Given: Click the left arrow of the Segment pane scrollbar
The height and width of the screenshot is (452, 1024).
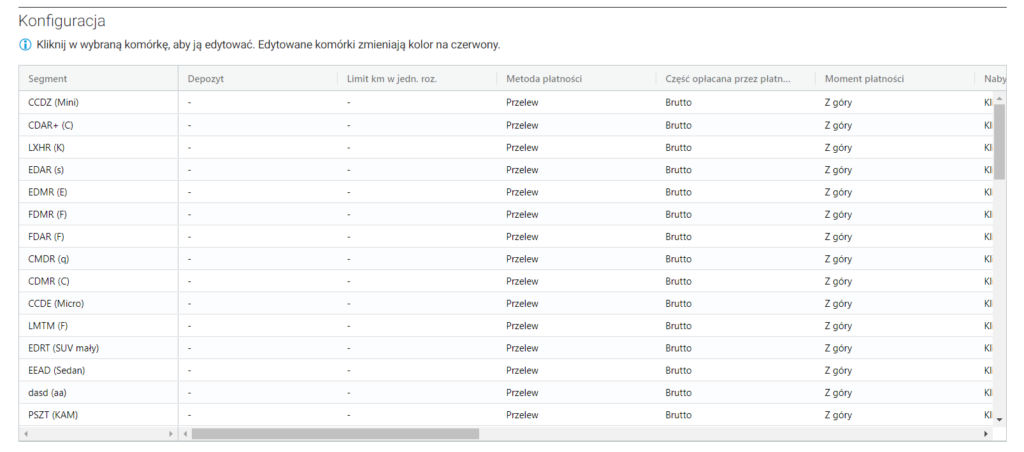Looking at the screenshot, I should point(26,434).
